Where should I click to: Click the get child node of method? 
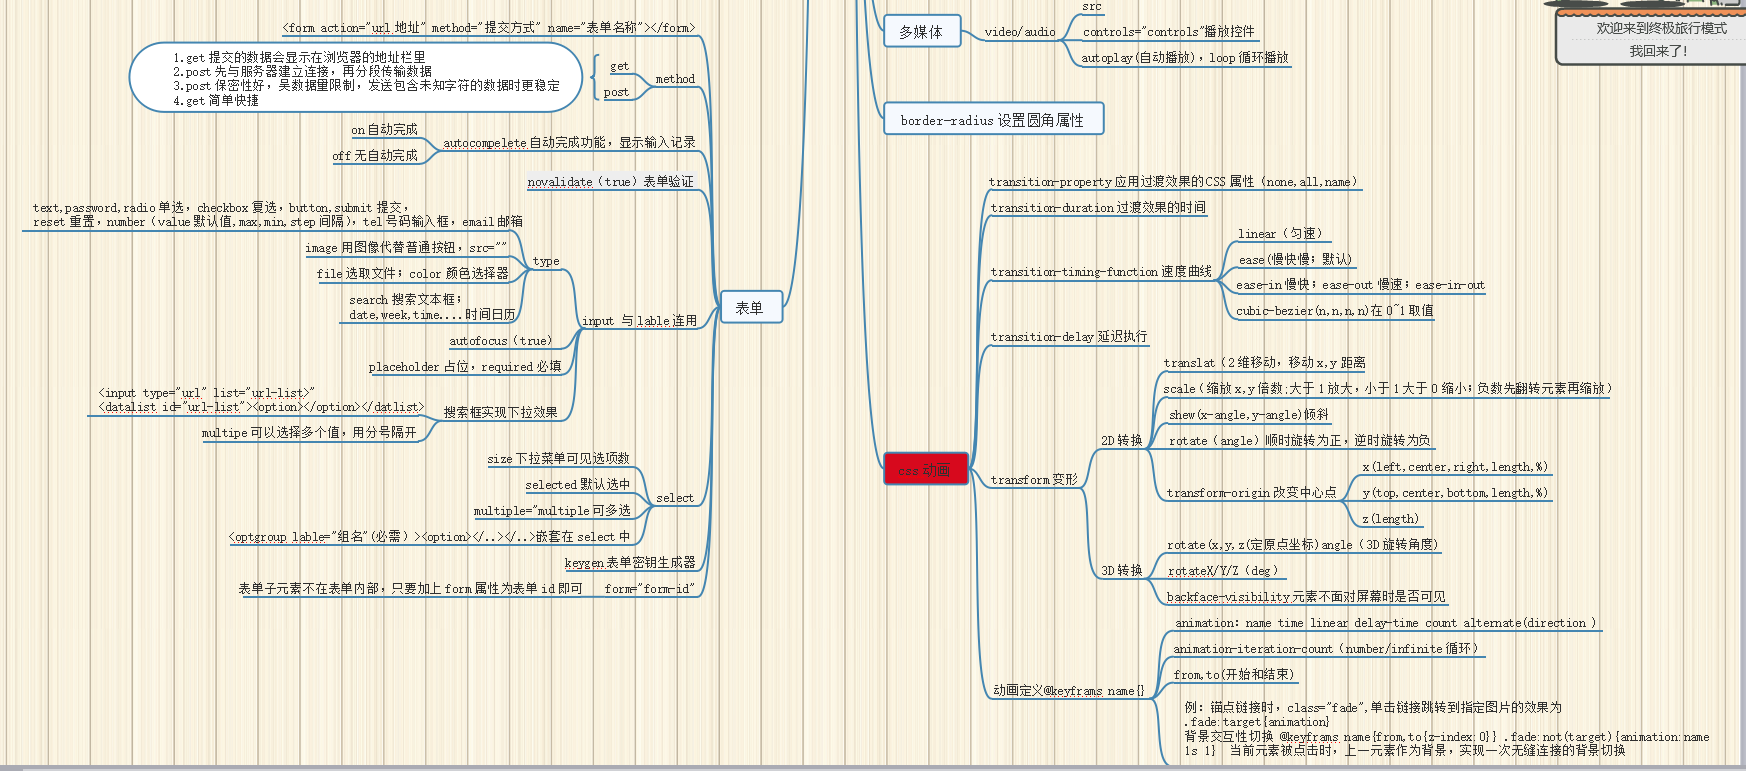[x=620, y=66]
